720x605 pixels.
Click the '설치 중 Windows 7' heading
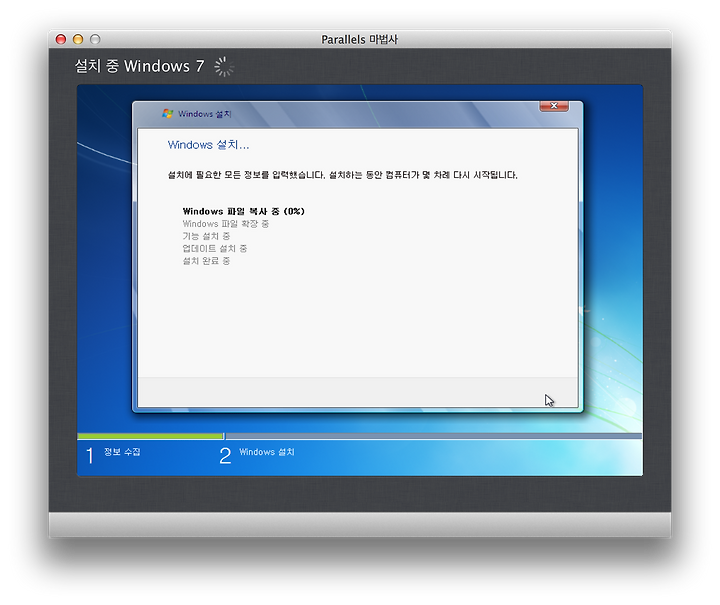click(140, 66)
